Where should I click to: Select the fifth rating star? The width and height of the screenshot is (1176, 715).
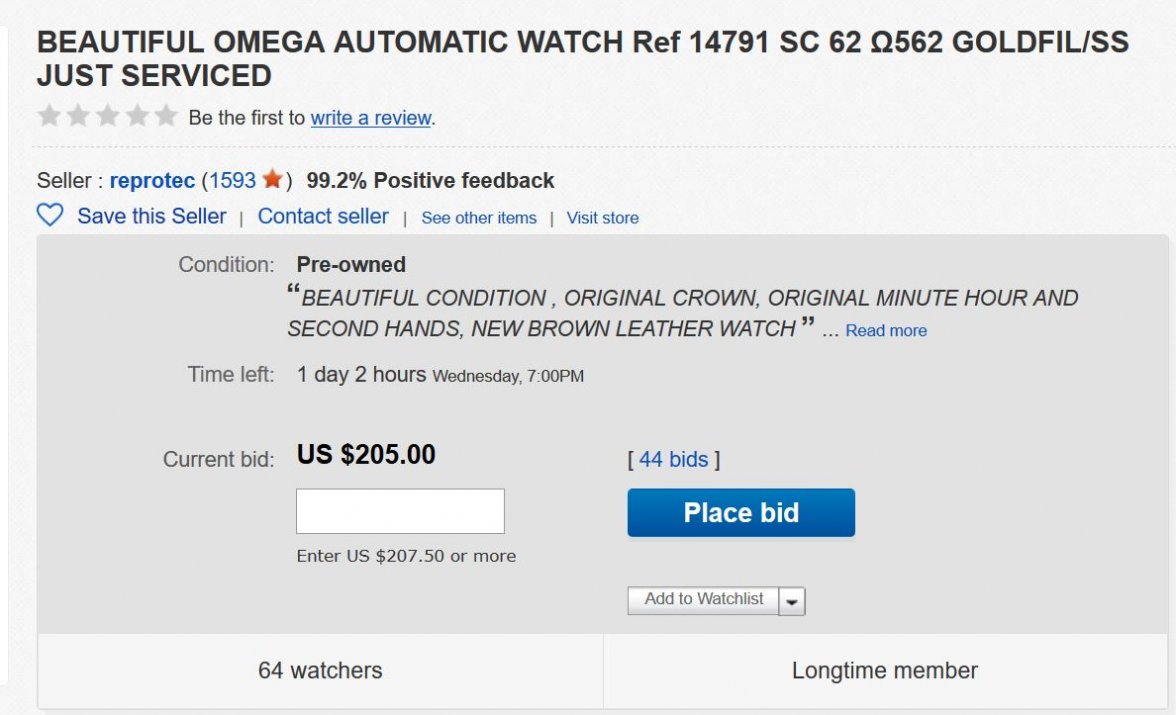click(x=166, y=116)
